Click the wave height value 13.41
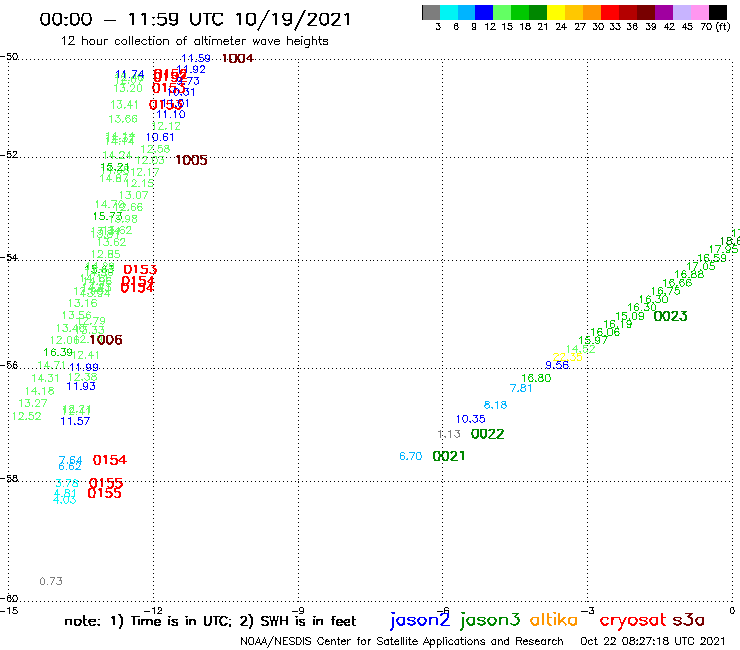740x650 pixels. 125,105
